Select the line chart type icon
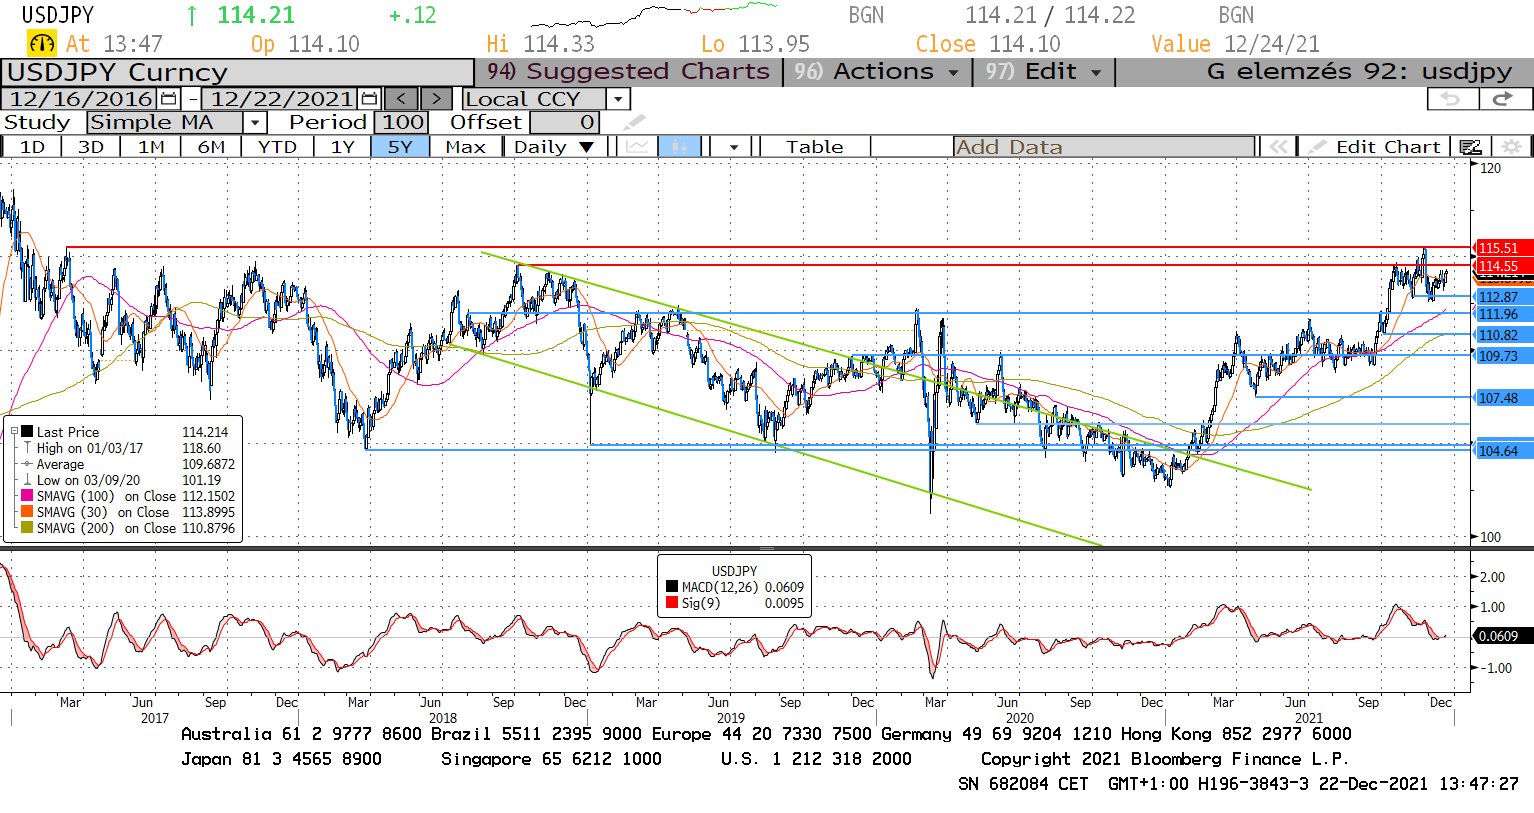Screen dimensions: 1534x813 coord(637,147)
